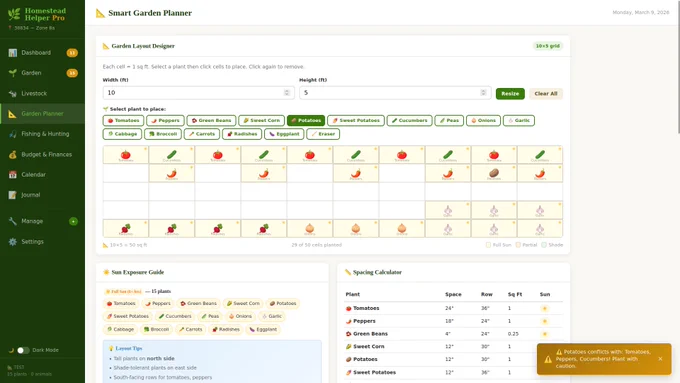Image resolution: width=680 pixels, height=383 pixels.
Task: Open Fishing & Hunting page
Action: click(42, 134)
